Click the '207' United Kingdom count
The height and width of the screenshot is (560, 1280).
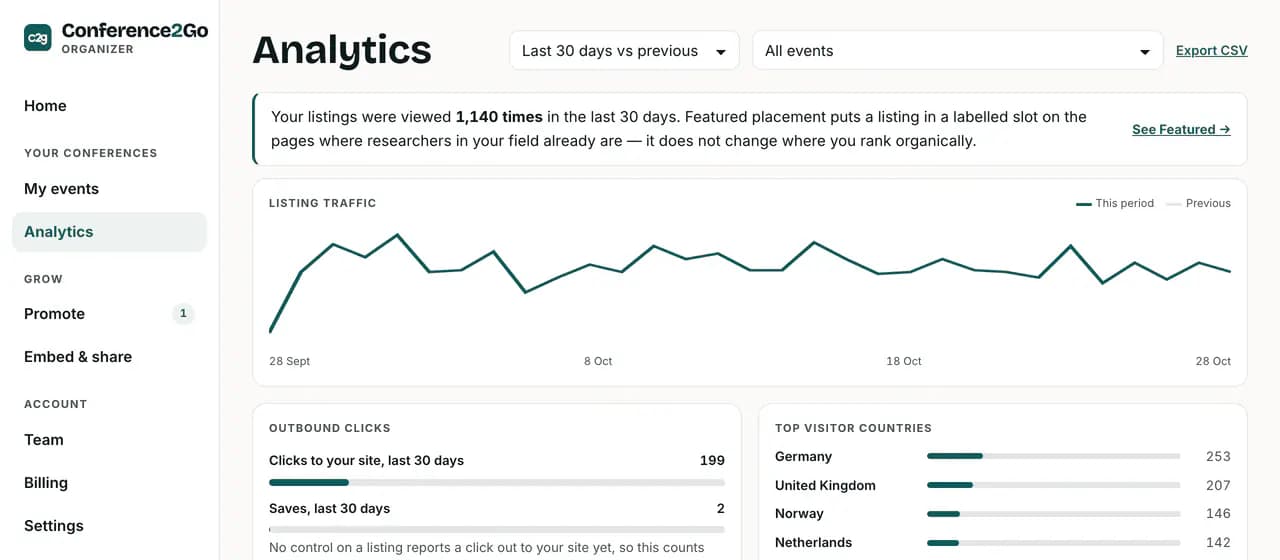[1218, 486]
